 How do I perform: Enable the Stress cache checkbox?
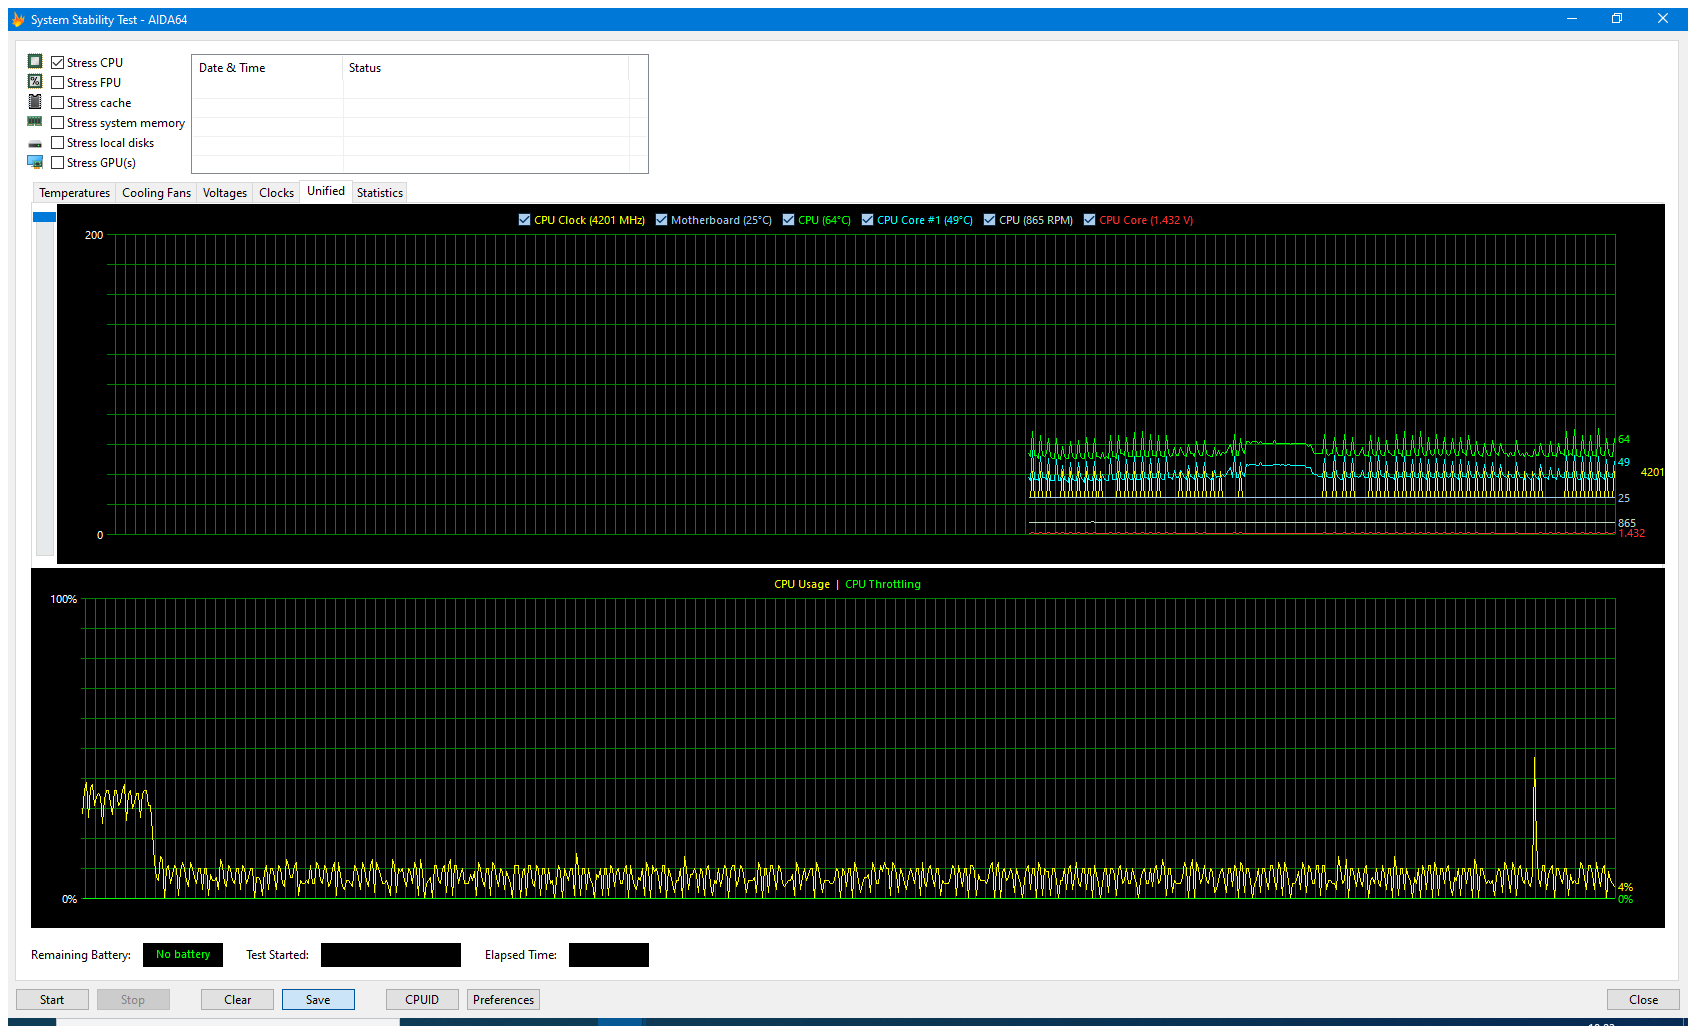tap(58, 102)
